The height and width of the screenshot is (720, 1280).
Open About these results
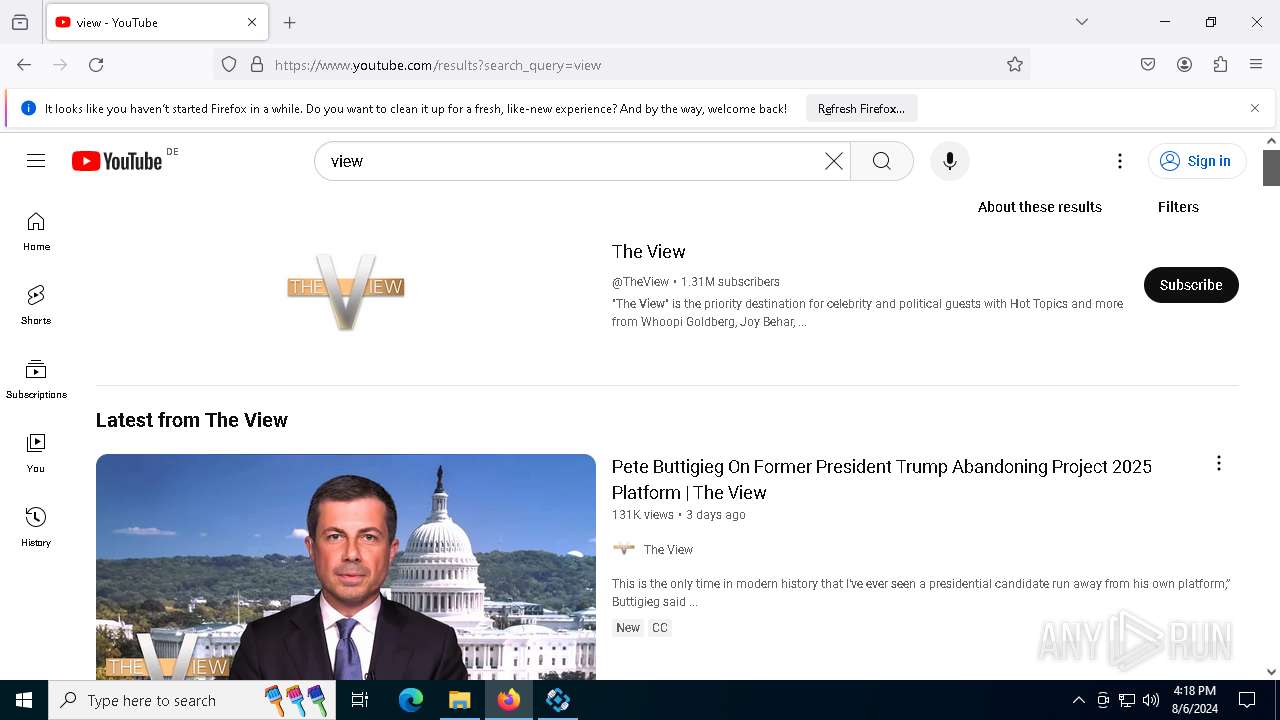point(1040,207)
